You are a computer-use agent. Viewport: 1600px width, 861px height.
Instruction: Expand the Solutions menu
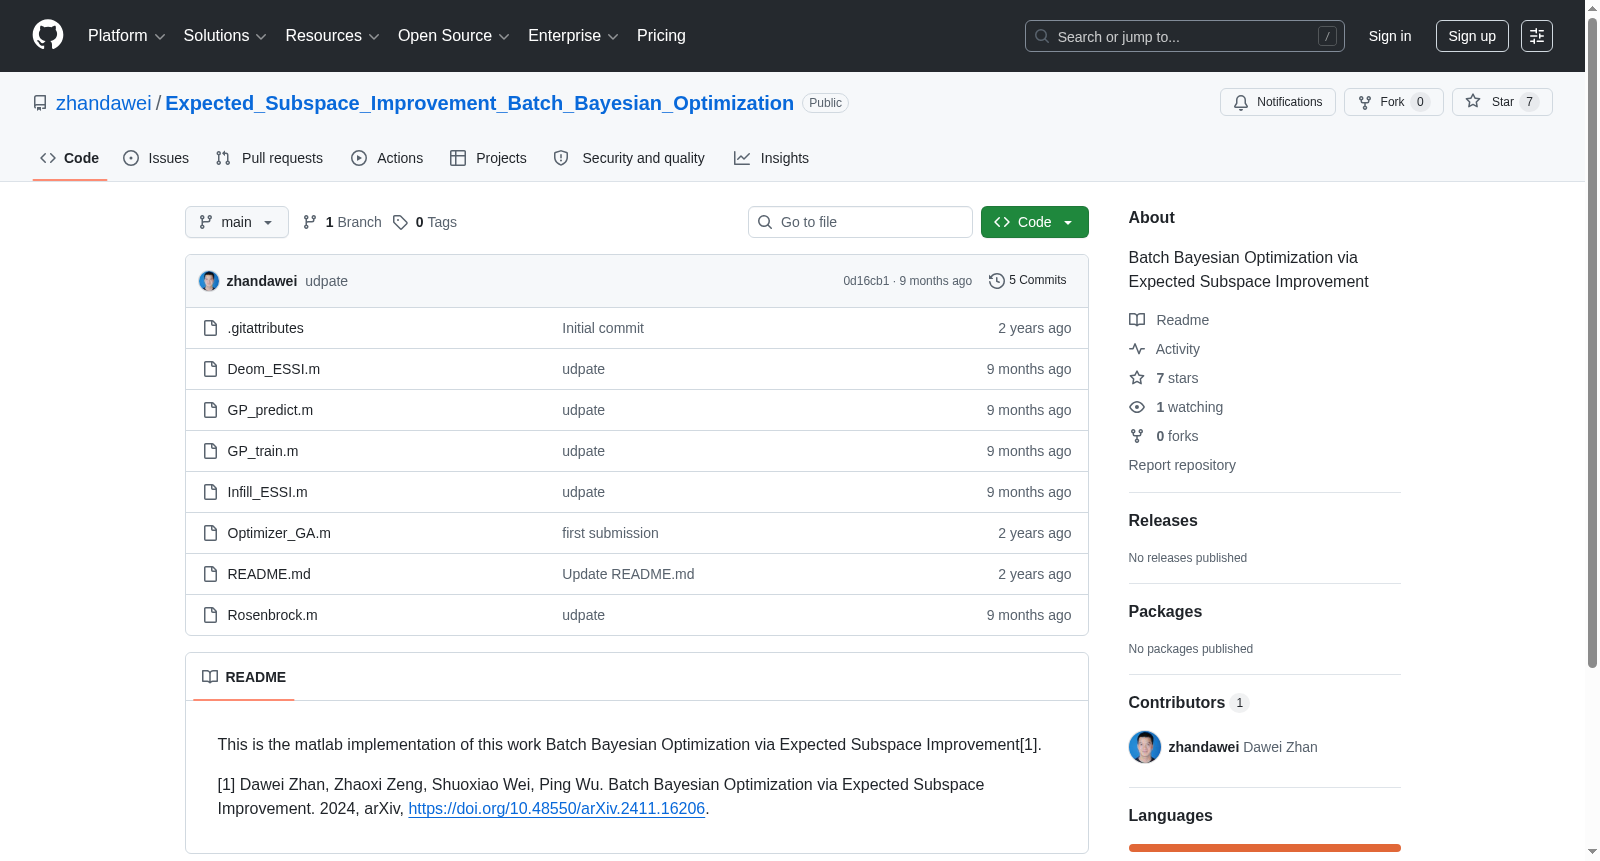tap(225, 36)
